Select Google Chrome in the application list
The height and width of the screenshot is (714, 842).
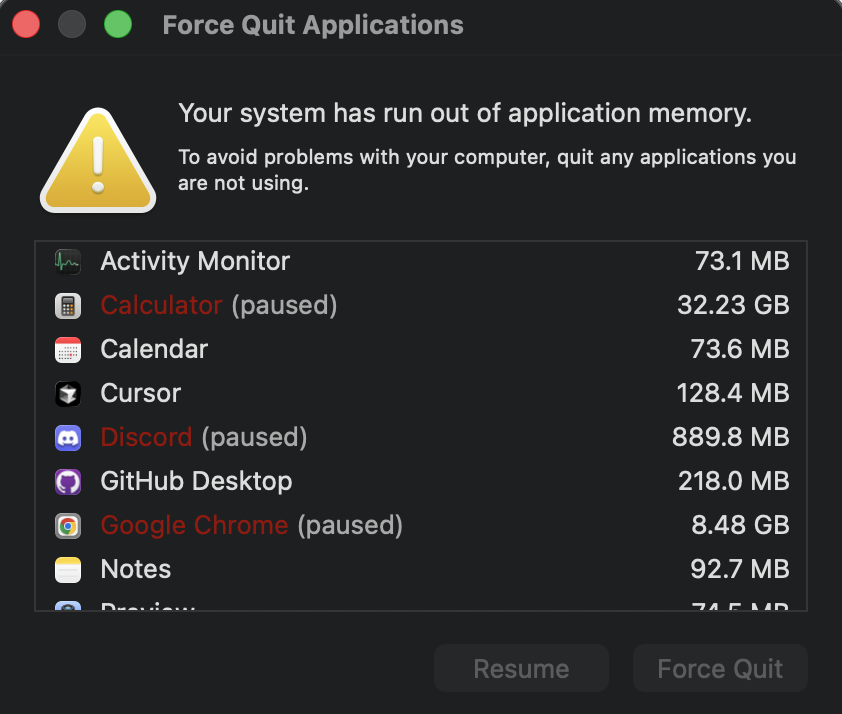coord(194,525)
